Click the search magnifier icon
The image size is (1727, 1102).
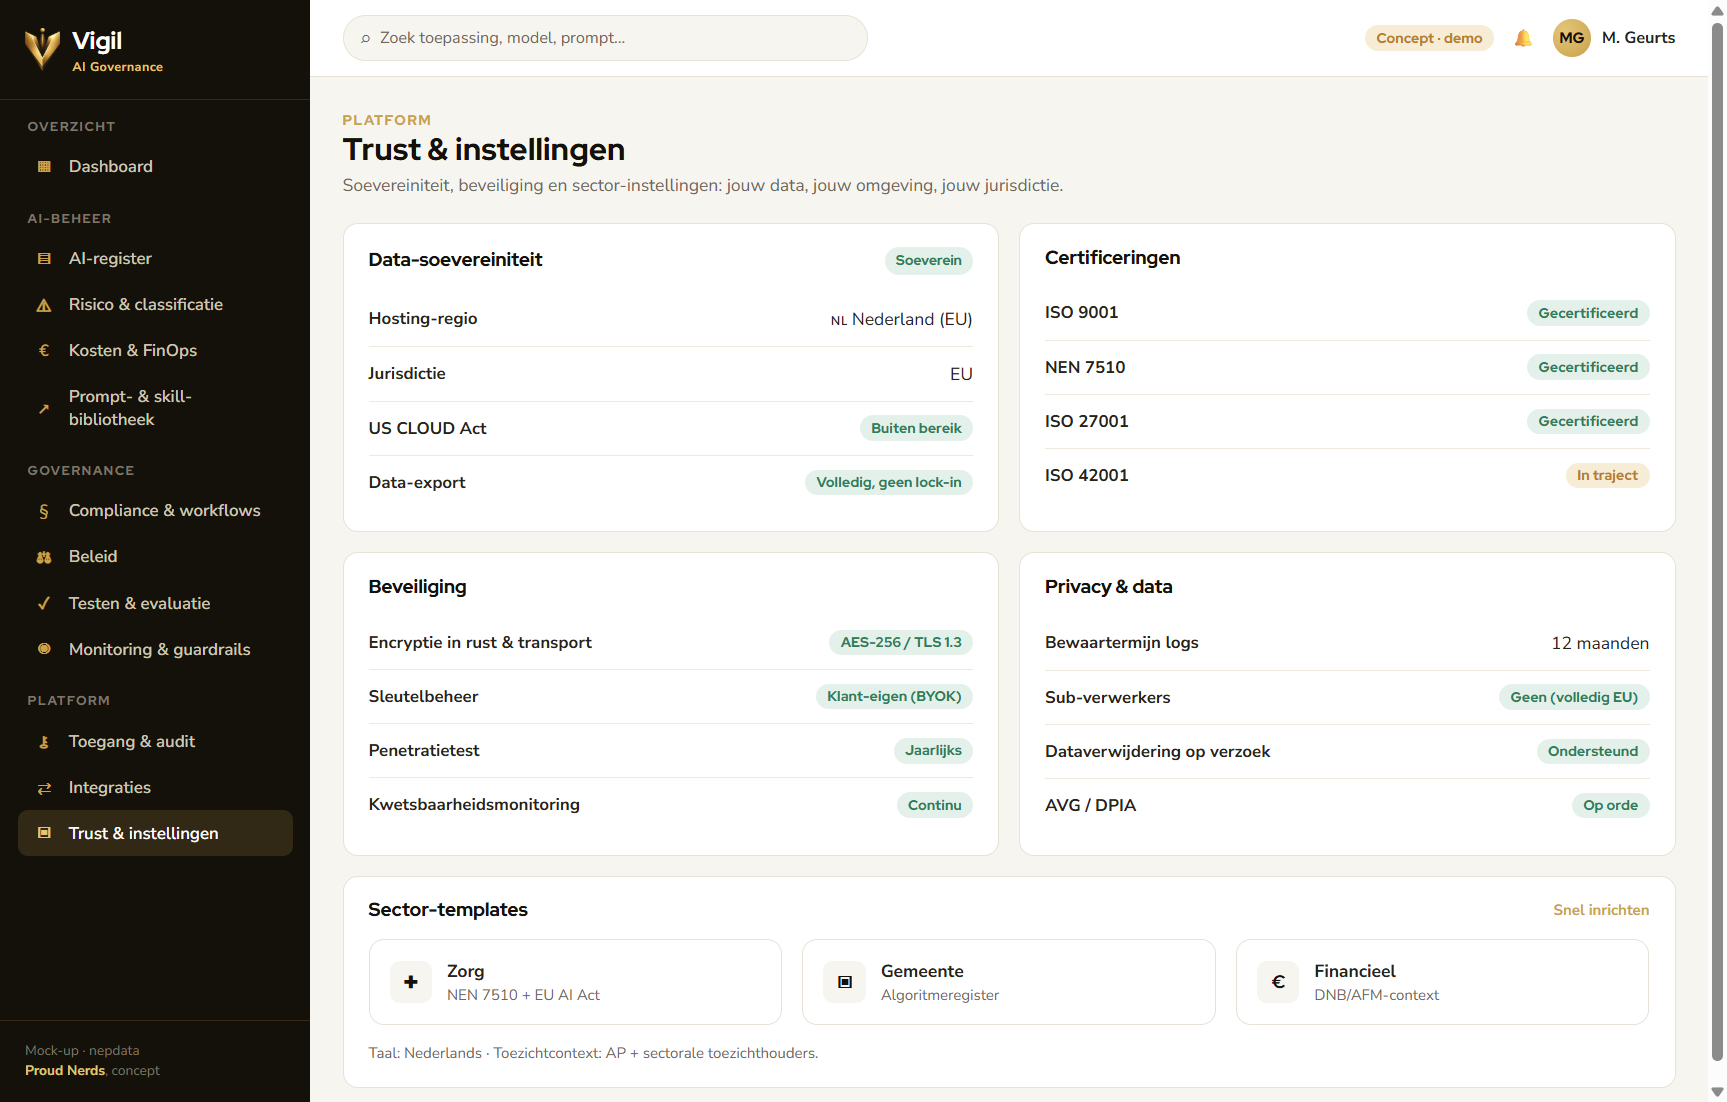[366, 38]
